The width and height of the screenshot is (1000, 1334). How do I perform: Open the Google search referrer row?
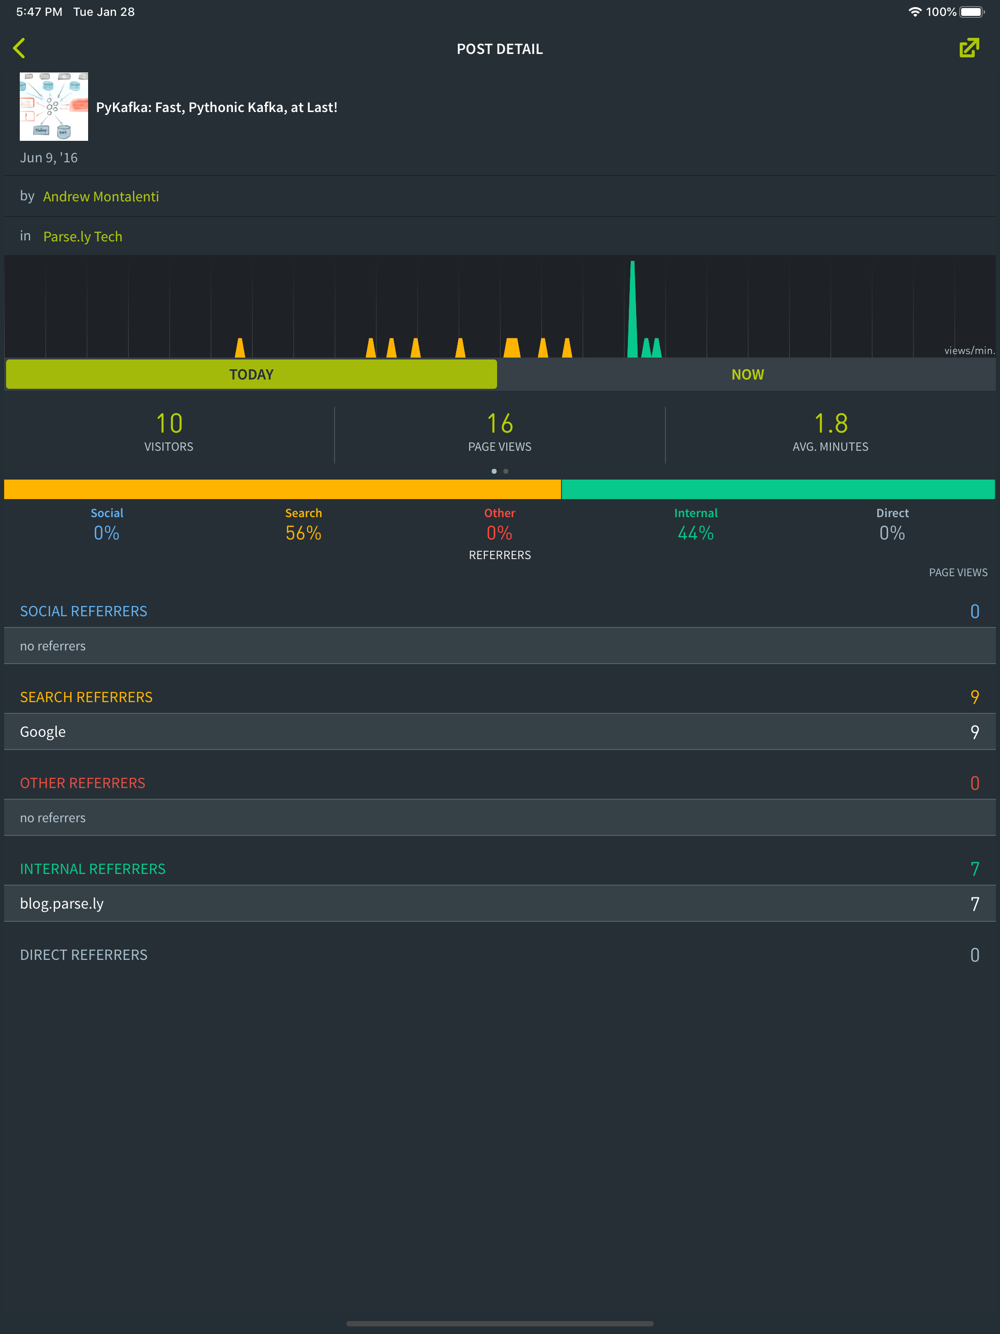tap(500, 732)
